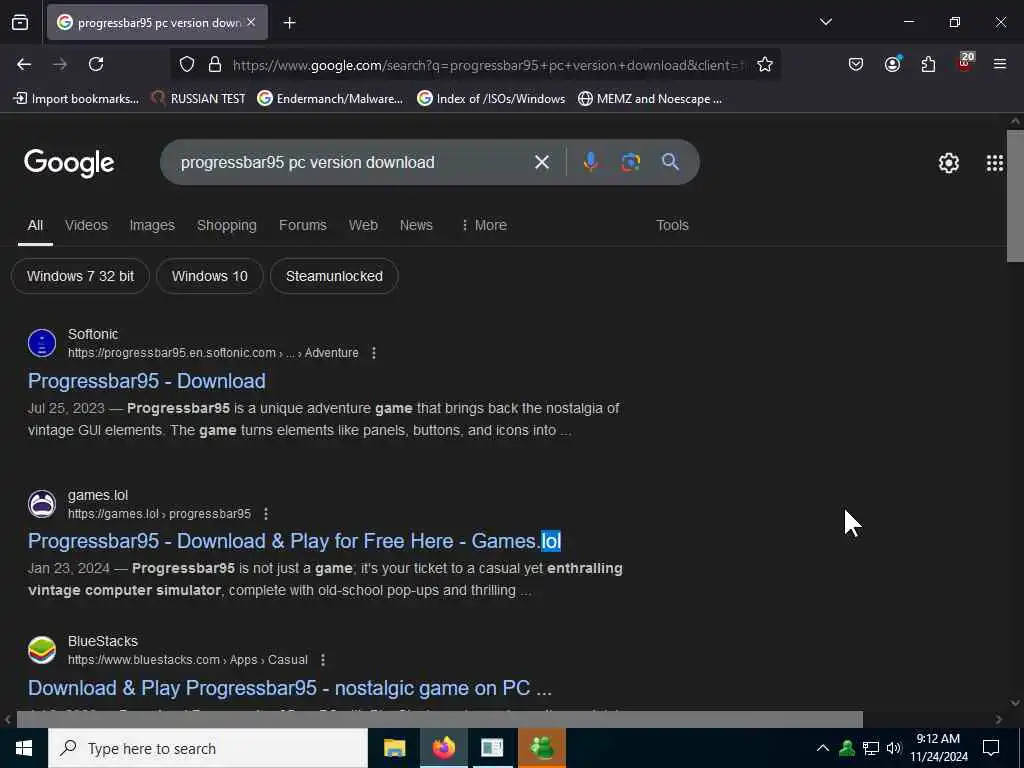The image size is (1024, 768).
Task: Click the taskbar search box
Action: tap(208, 748)
